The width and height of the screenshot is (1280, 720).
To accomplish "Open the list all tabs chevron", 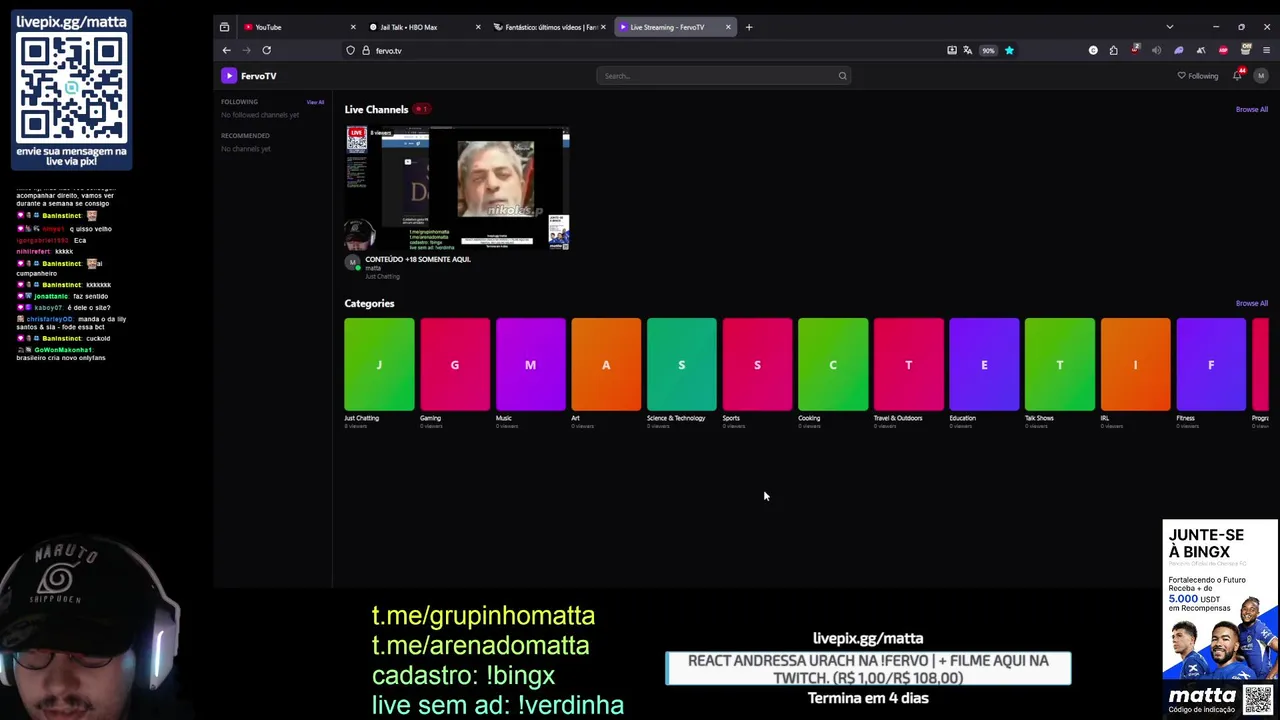I will 1169,27.
